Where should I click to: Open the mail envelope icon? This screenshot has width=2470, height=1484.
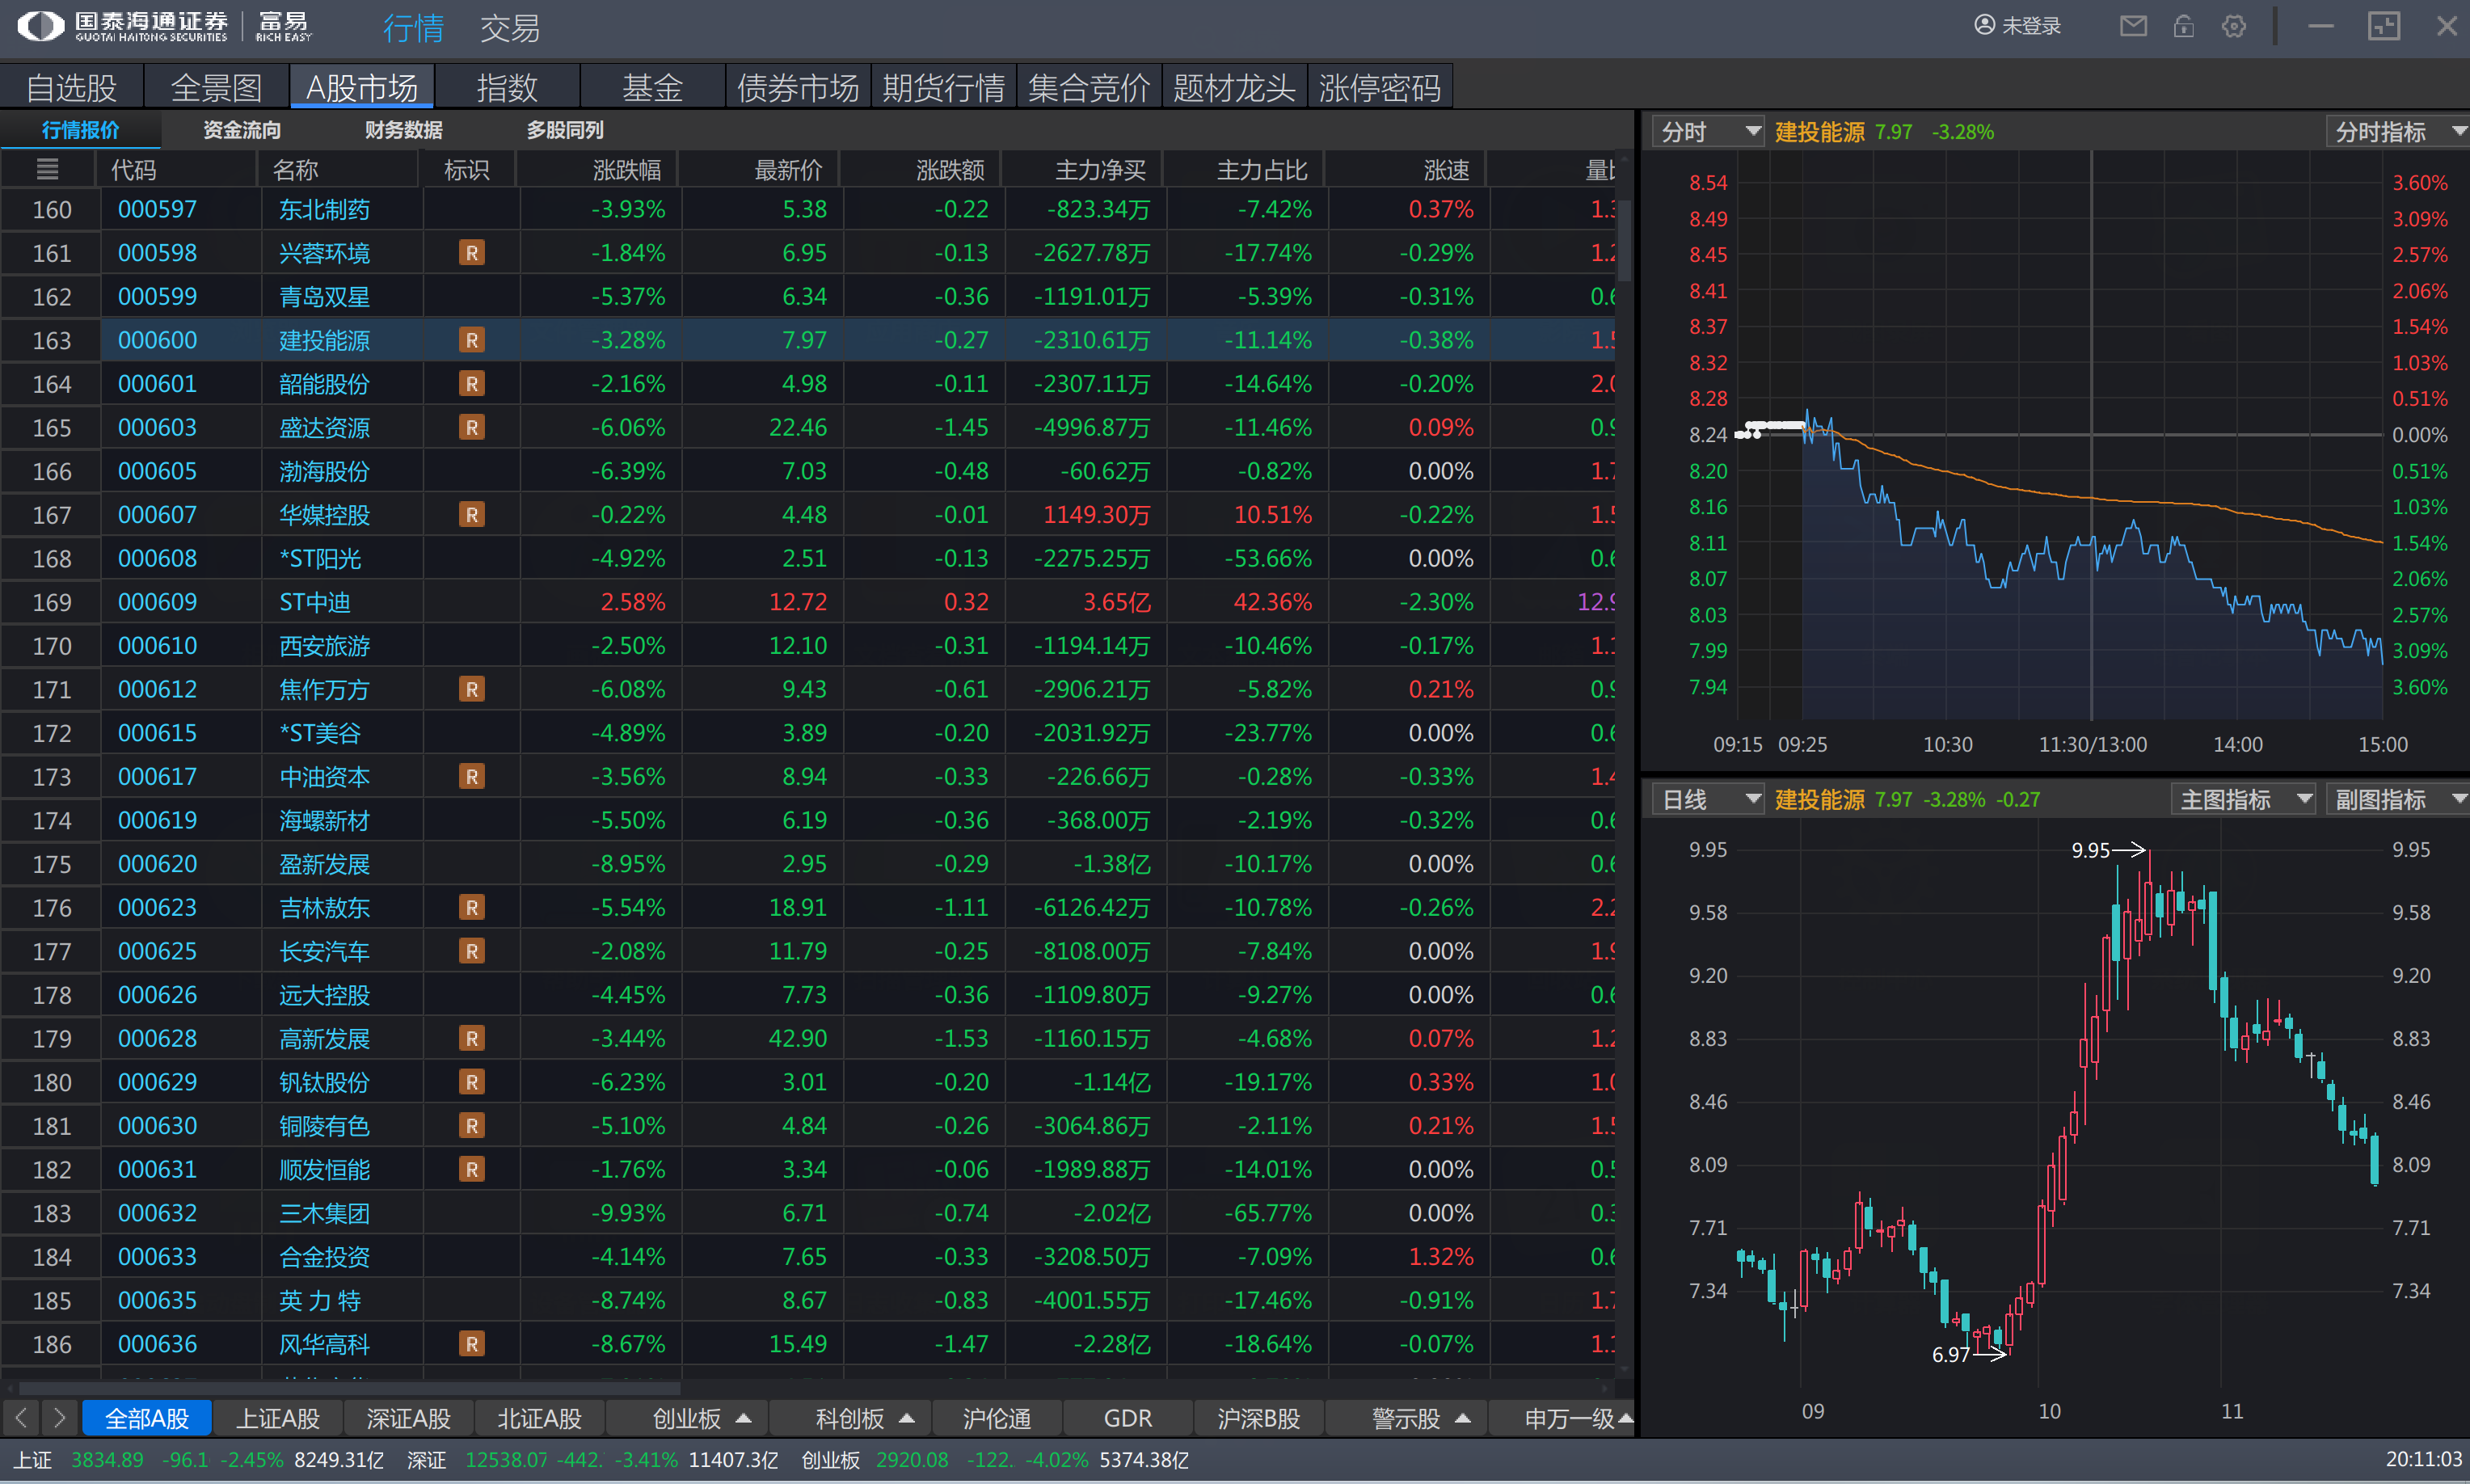(2133, 27)
